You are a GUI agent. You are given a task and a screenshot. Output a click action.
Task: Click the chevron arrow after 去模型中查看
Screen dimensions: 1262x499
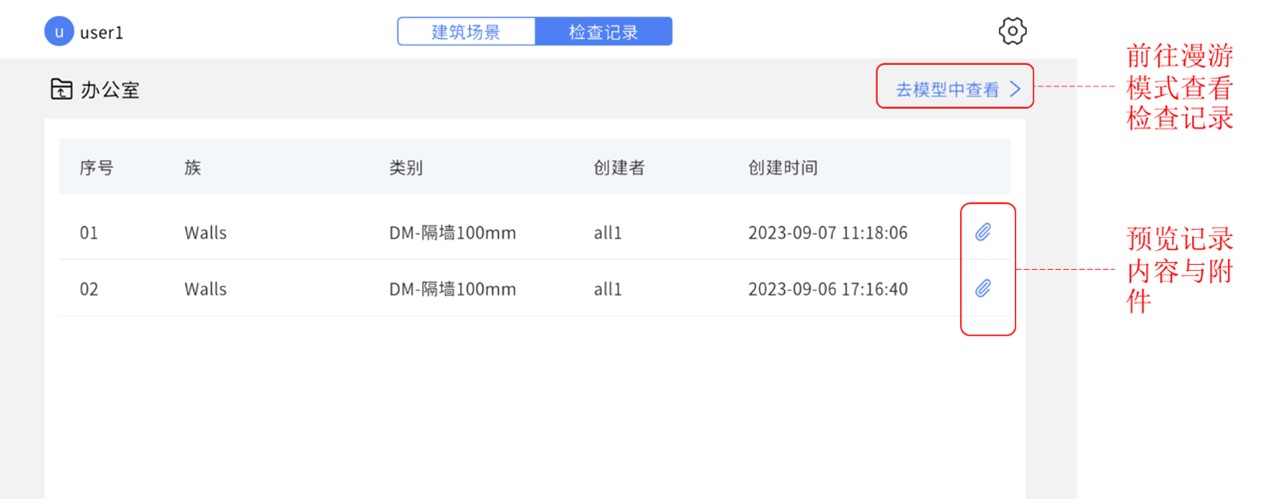(1015, 89)
